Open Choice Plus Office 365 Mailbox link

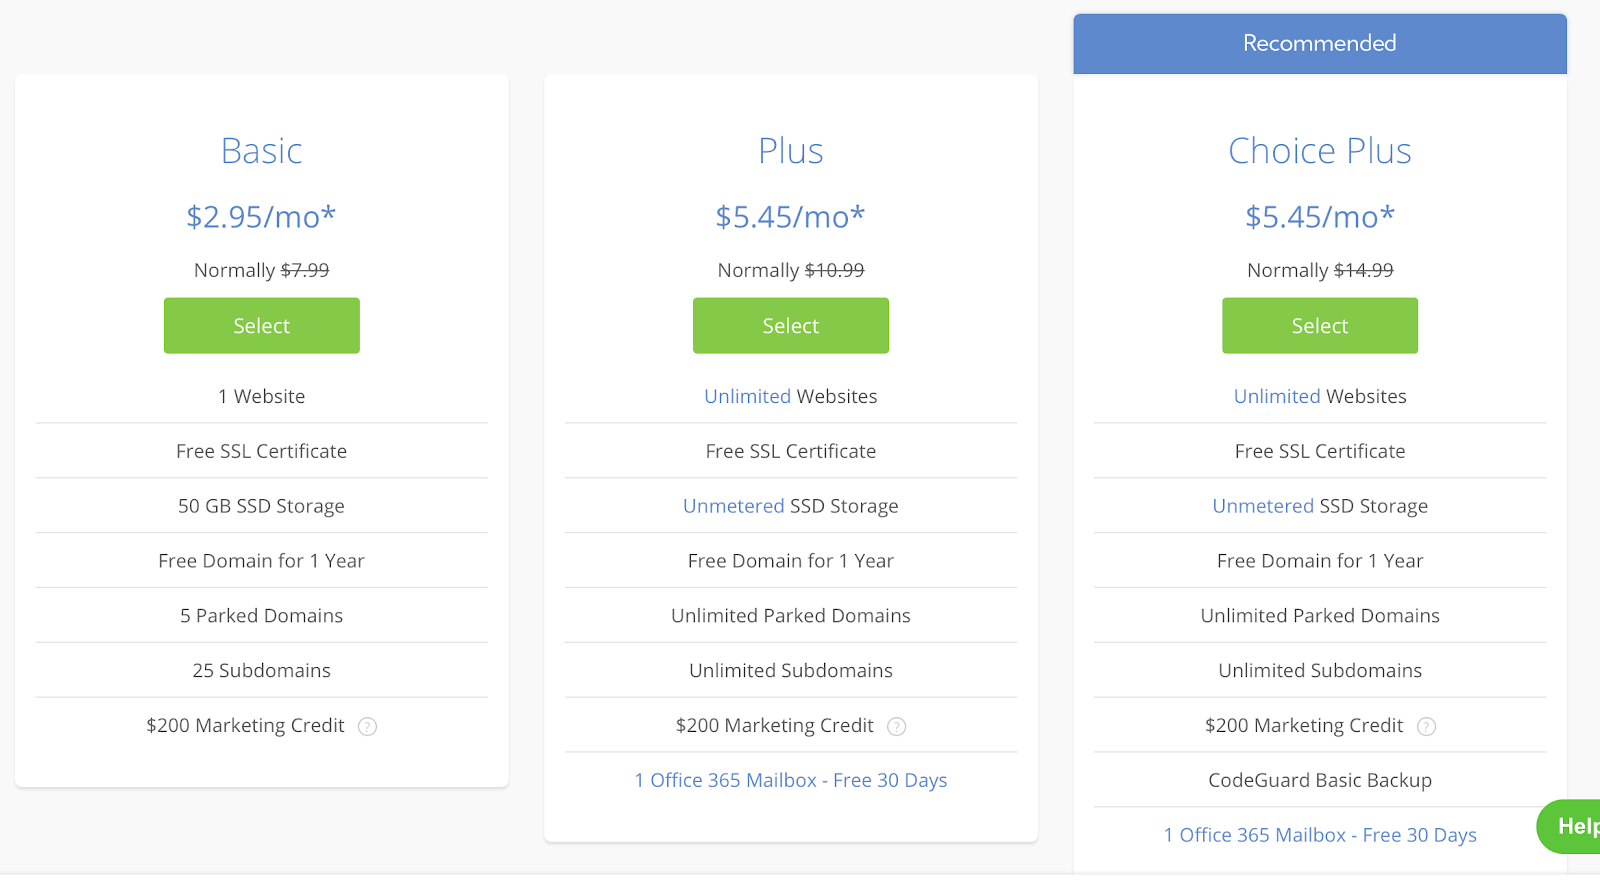click(1320, 835)
